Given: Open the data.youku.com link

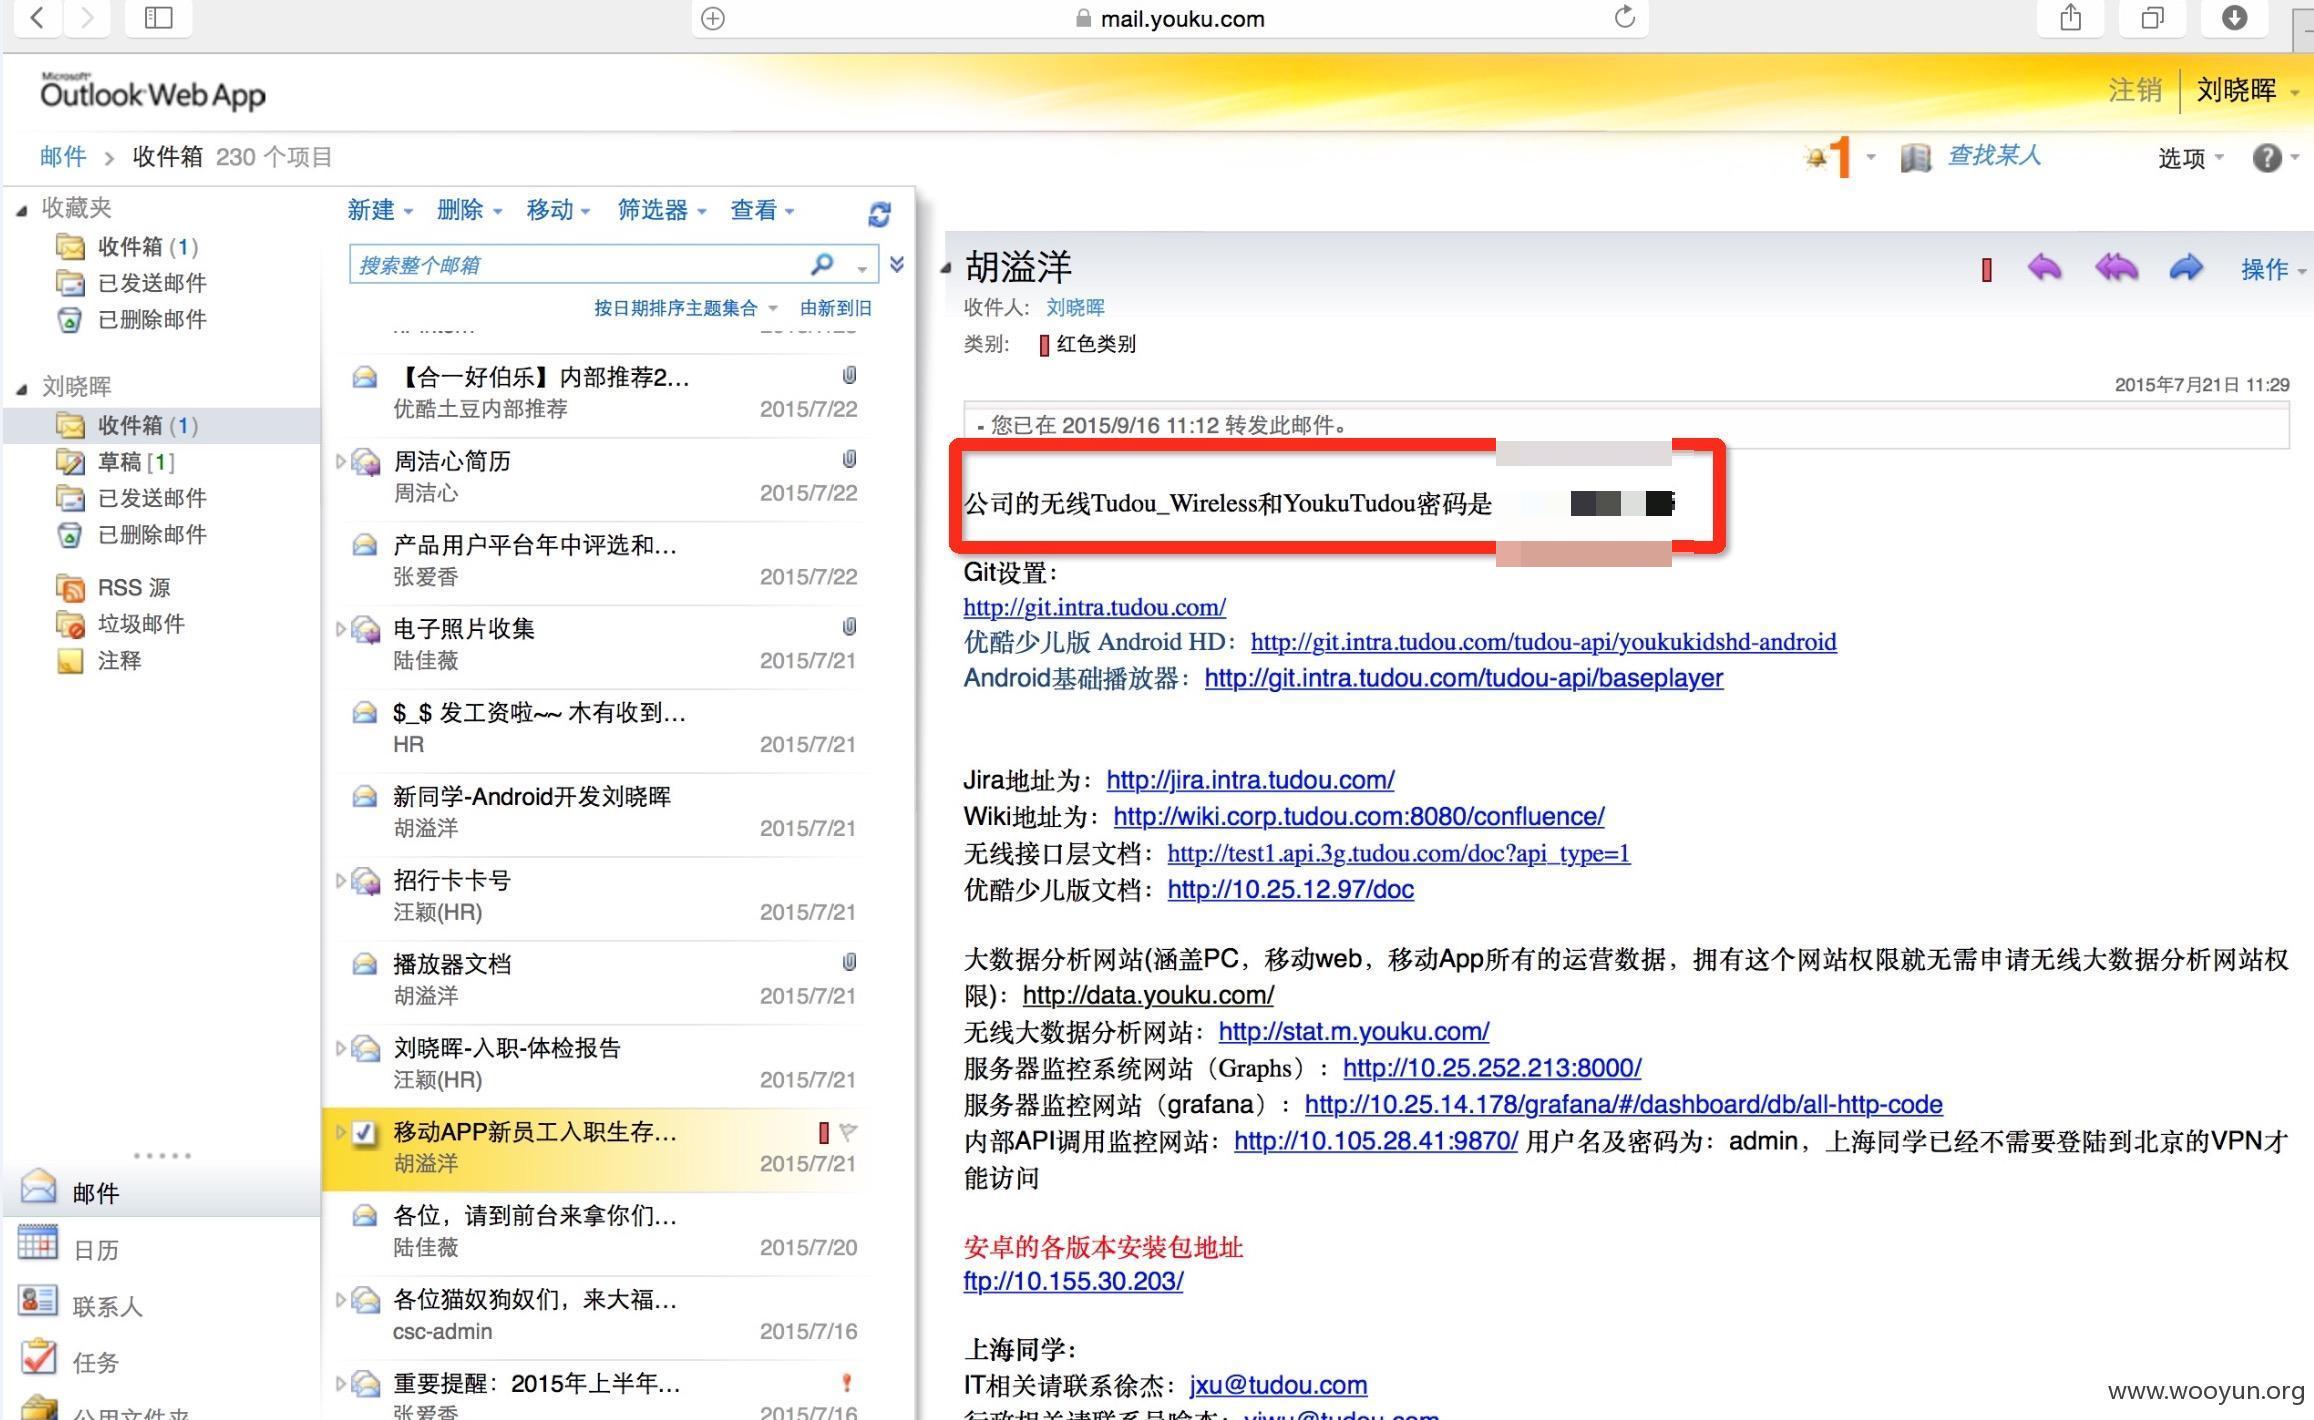Looking at the screenshot, I should (1148, 995).
